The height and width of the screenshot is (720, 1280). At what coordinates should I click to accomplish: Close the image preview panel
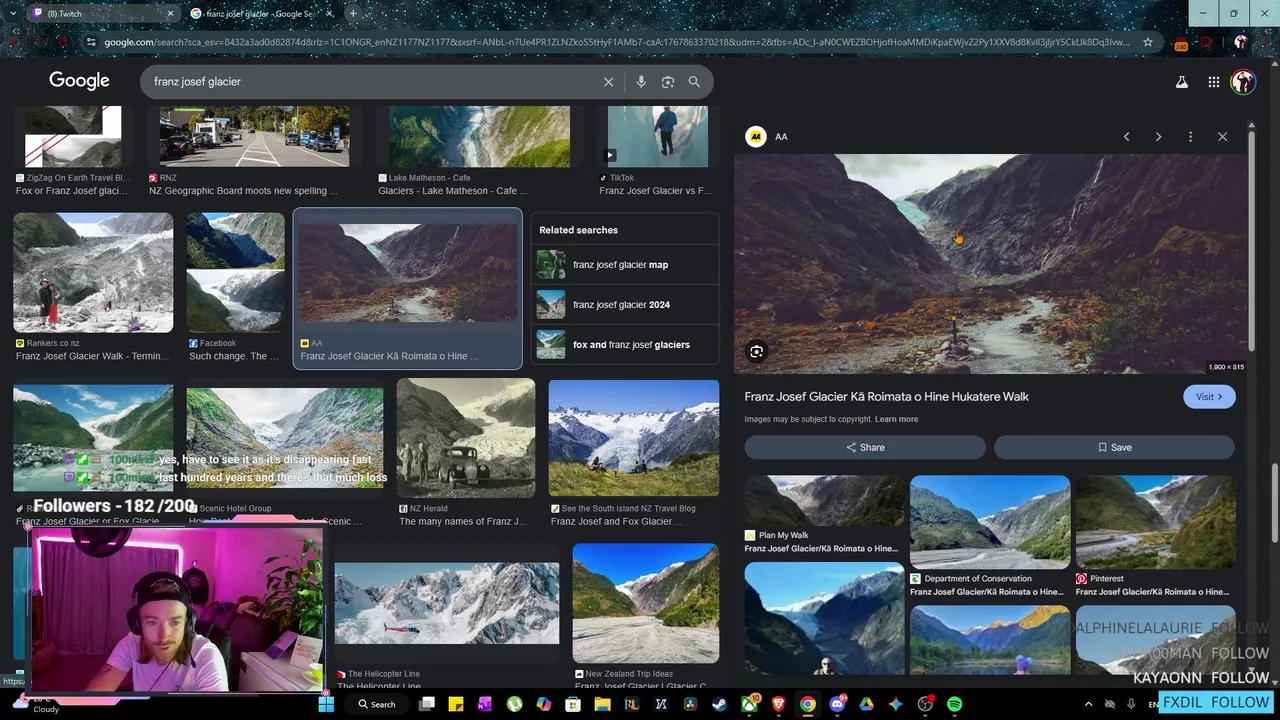[1222, 137]
